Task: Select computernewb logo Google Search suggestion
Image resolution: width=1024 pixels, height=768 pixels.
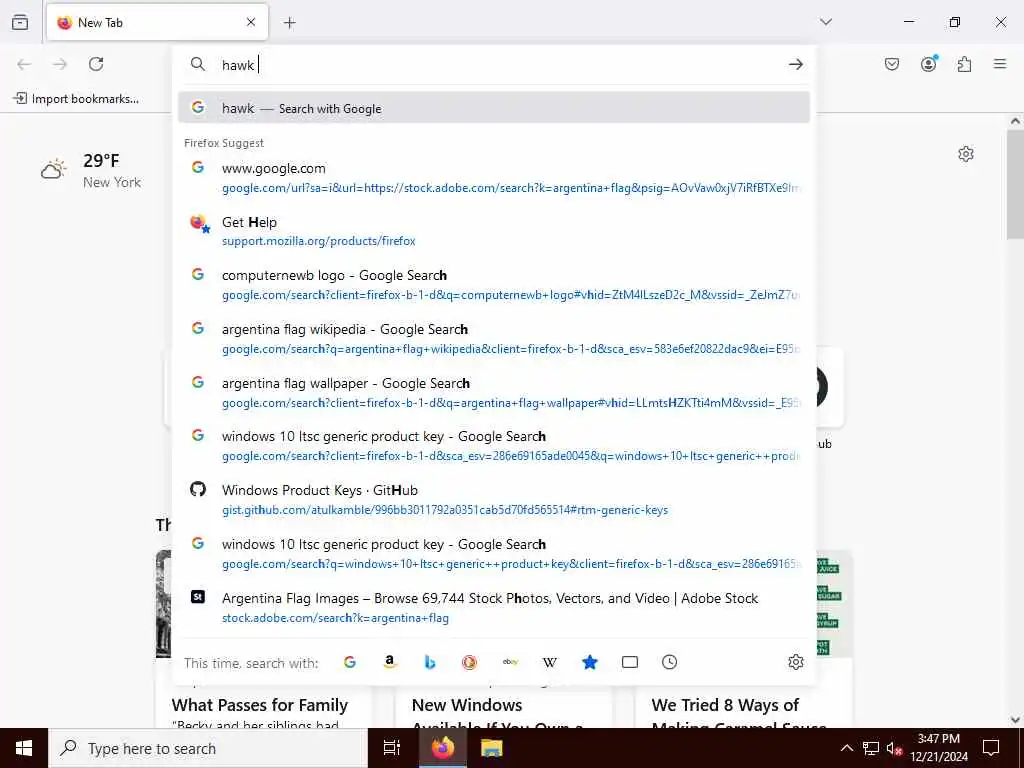Action: point(494,285)
